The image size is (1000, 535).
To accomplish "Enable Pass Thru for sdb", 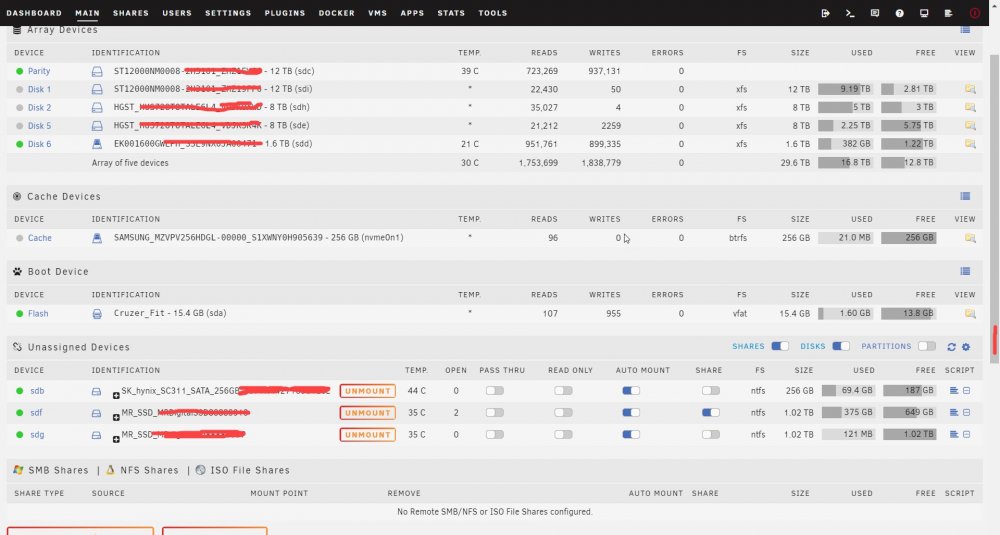I will point(494,391).
